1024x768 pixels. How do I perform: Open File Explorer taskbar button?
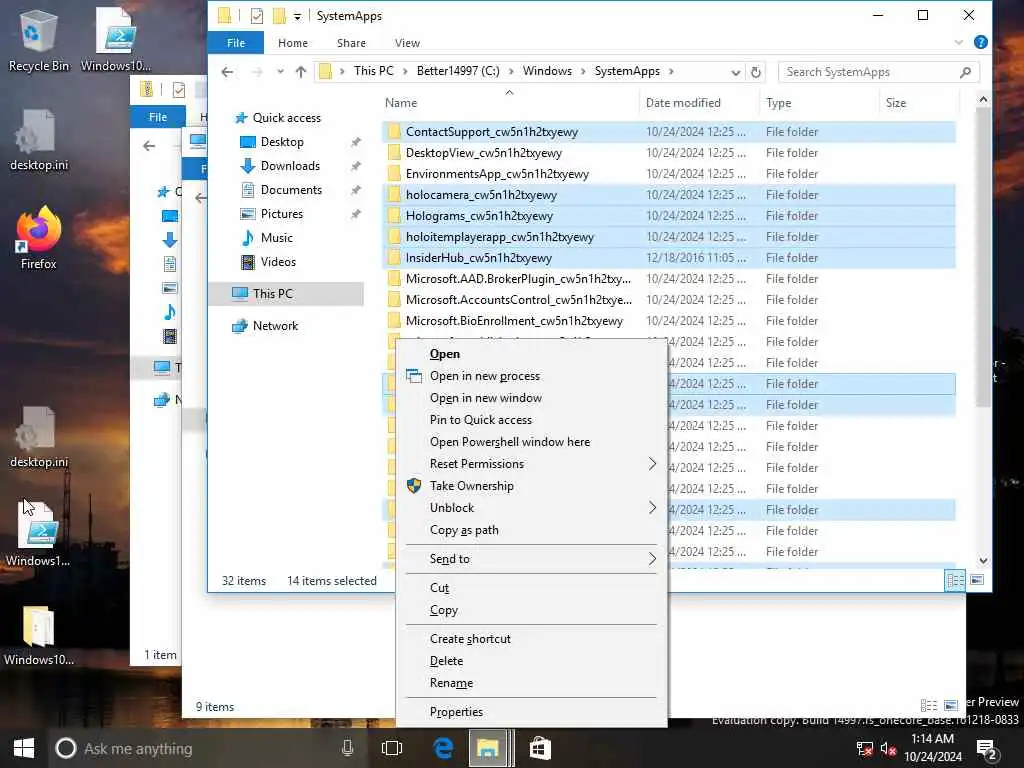pos(488,748)
